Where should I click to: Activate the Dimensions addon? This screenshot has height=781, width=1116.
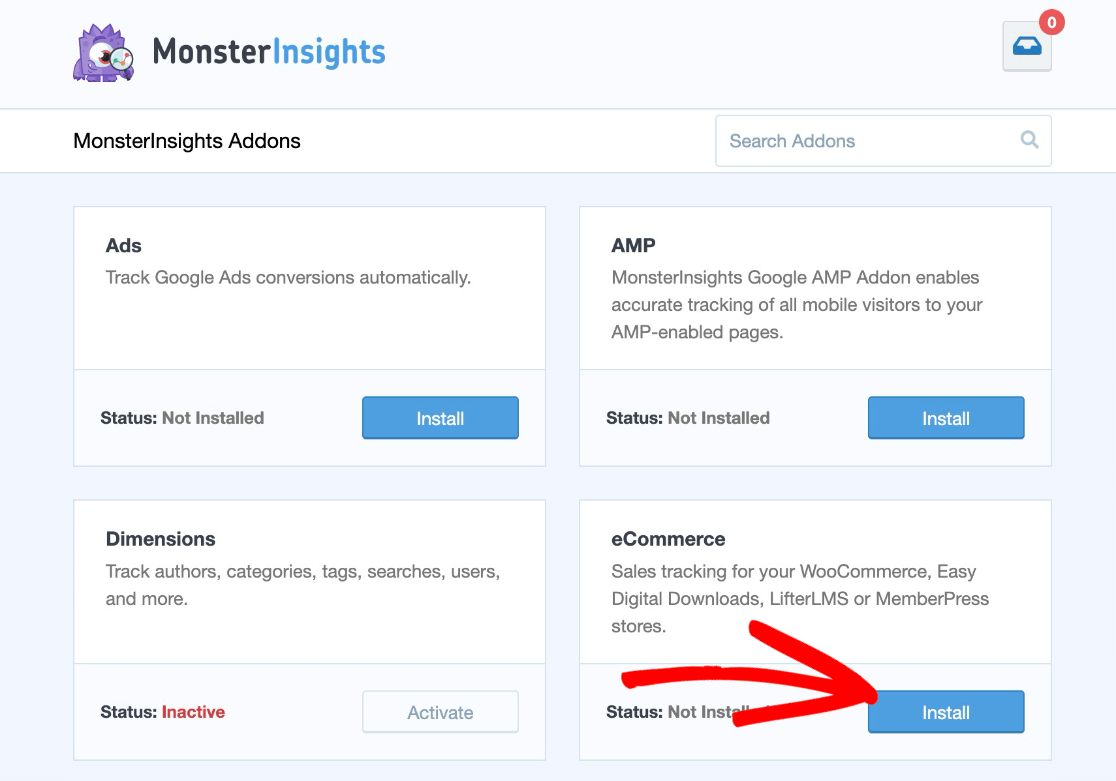click(440, 712)
